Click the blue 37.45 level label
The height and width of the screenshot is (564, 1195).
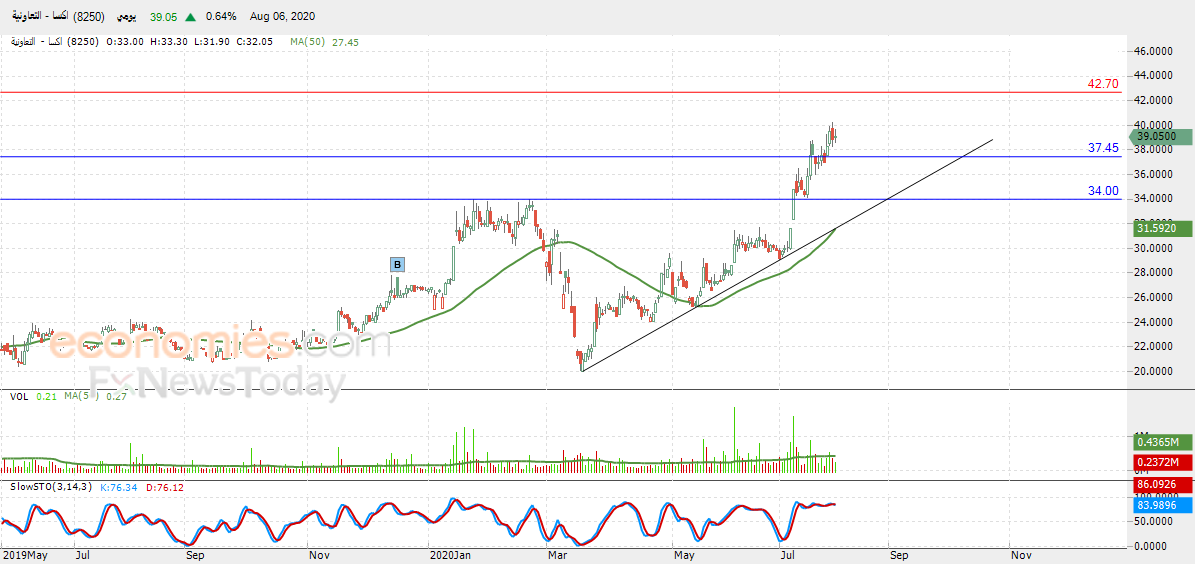click(x=1104, y=148)
